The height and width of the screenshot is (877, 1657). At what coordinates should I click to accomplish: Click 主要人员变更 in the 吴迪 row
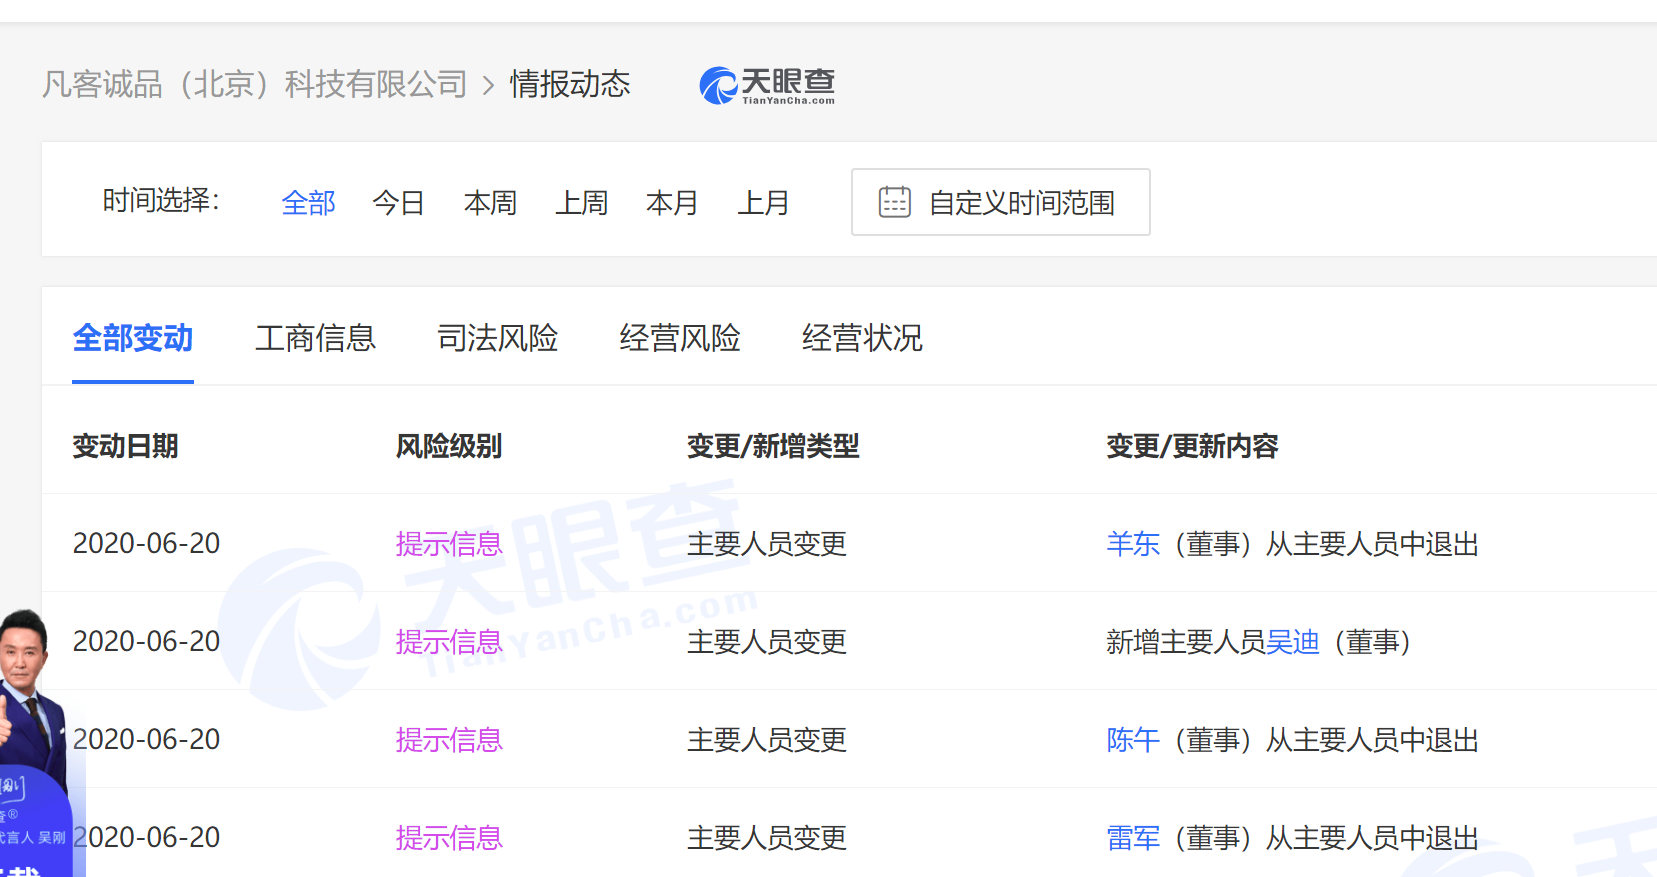[x=767, y=642]
